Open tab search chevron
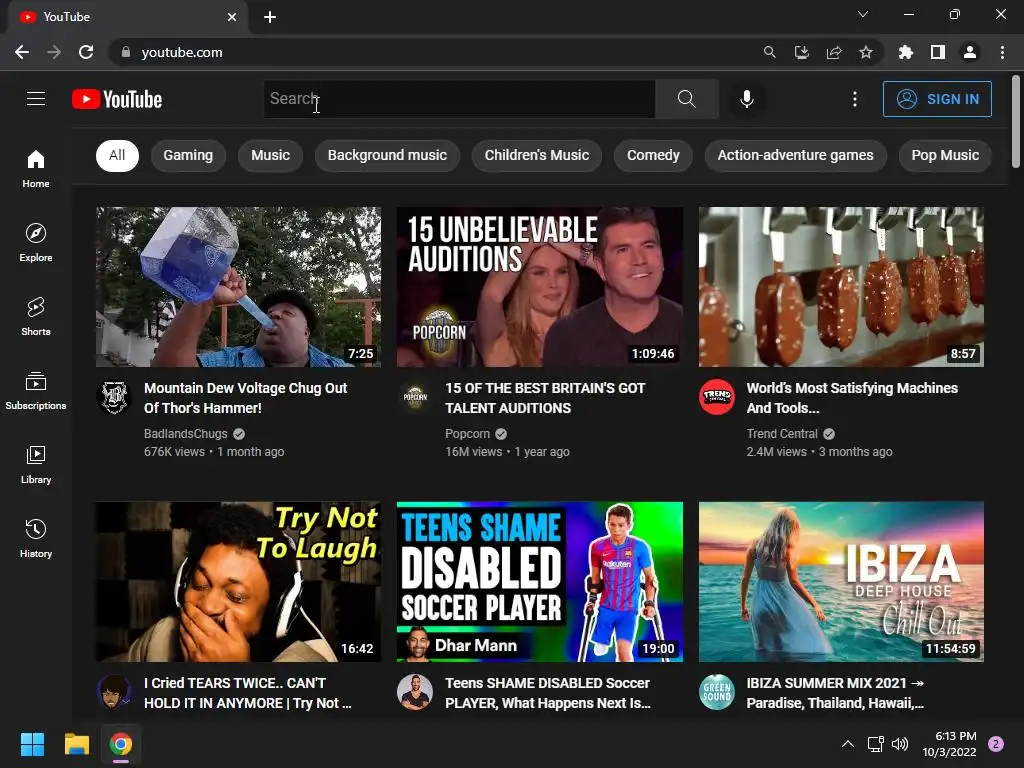1024x768 pixels. pyautogui.click(x=863, y=14)
